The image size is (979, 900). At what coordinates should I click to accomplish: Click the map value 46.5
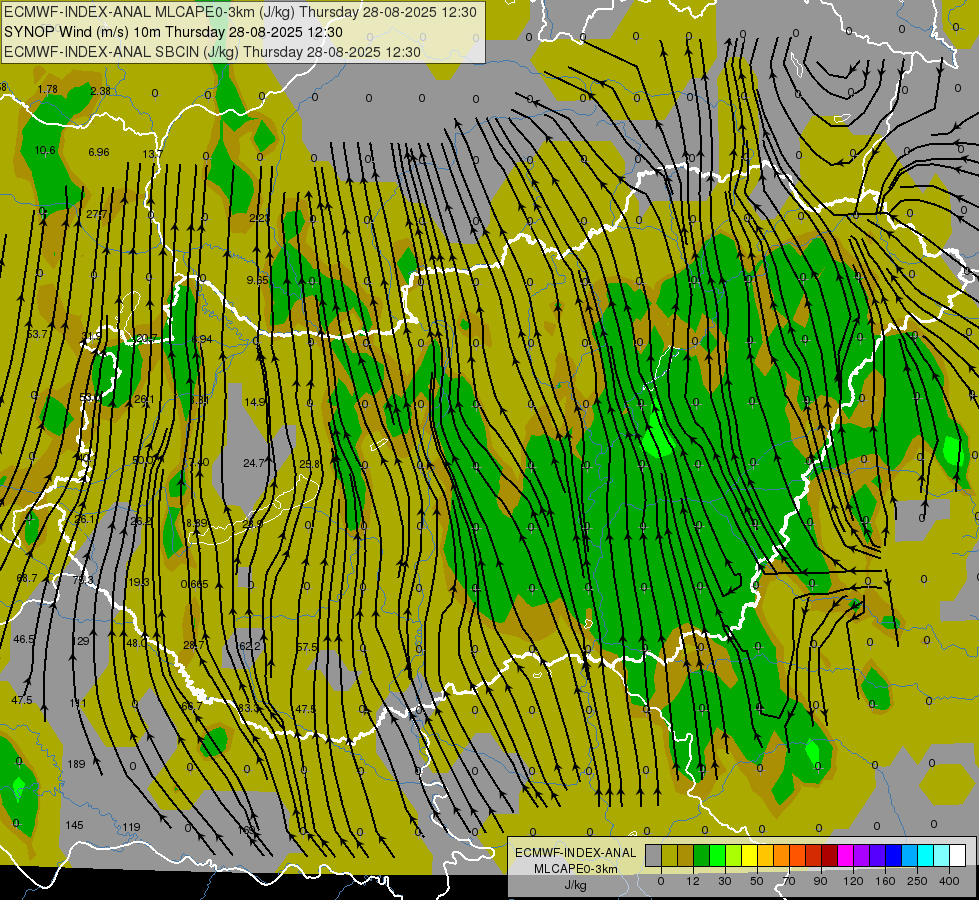(x=24, y=640)
